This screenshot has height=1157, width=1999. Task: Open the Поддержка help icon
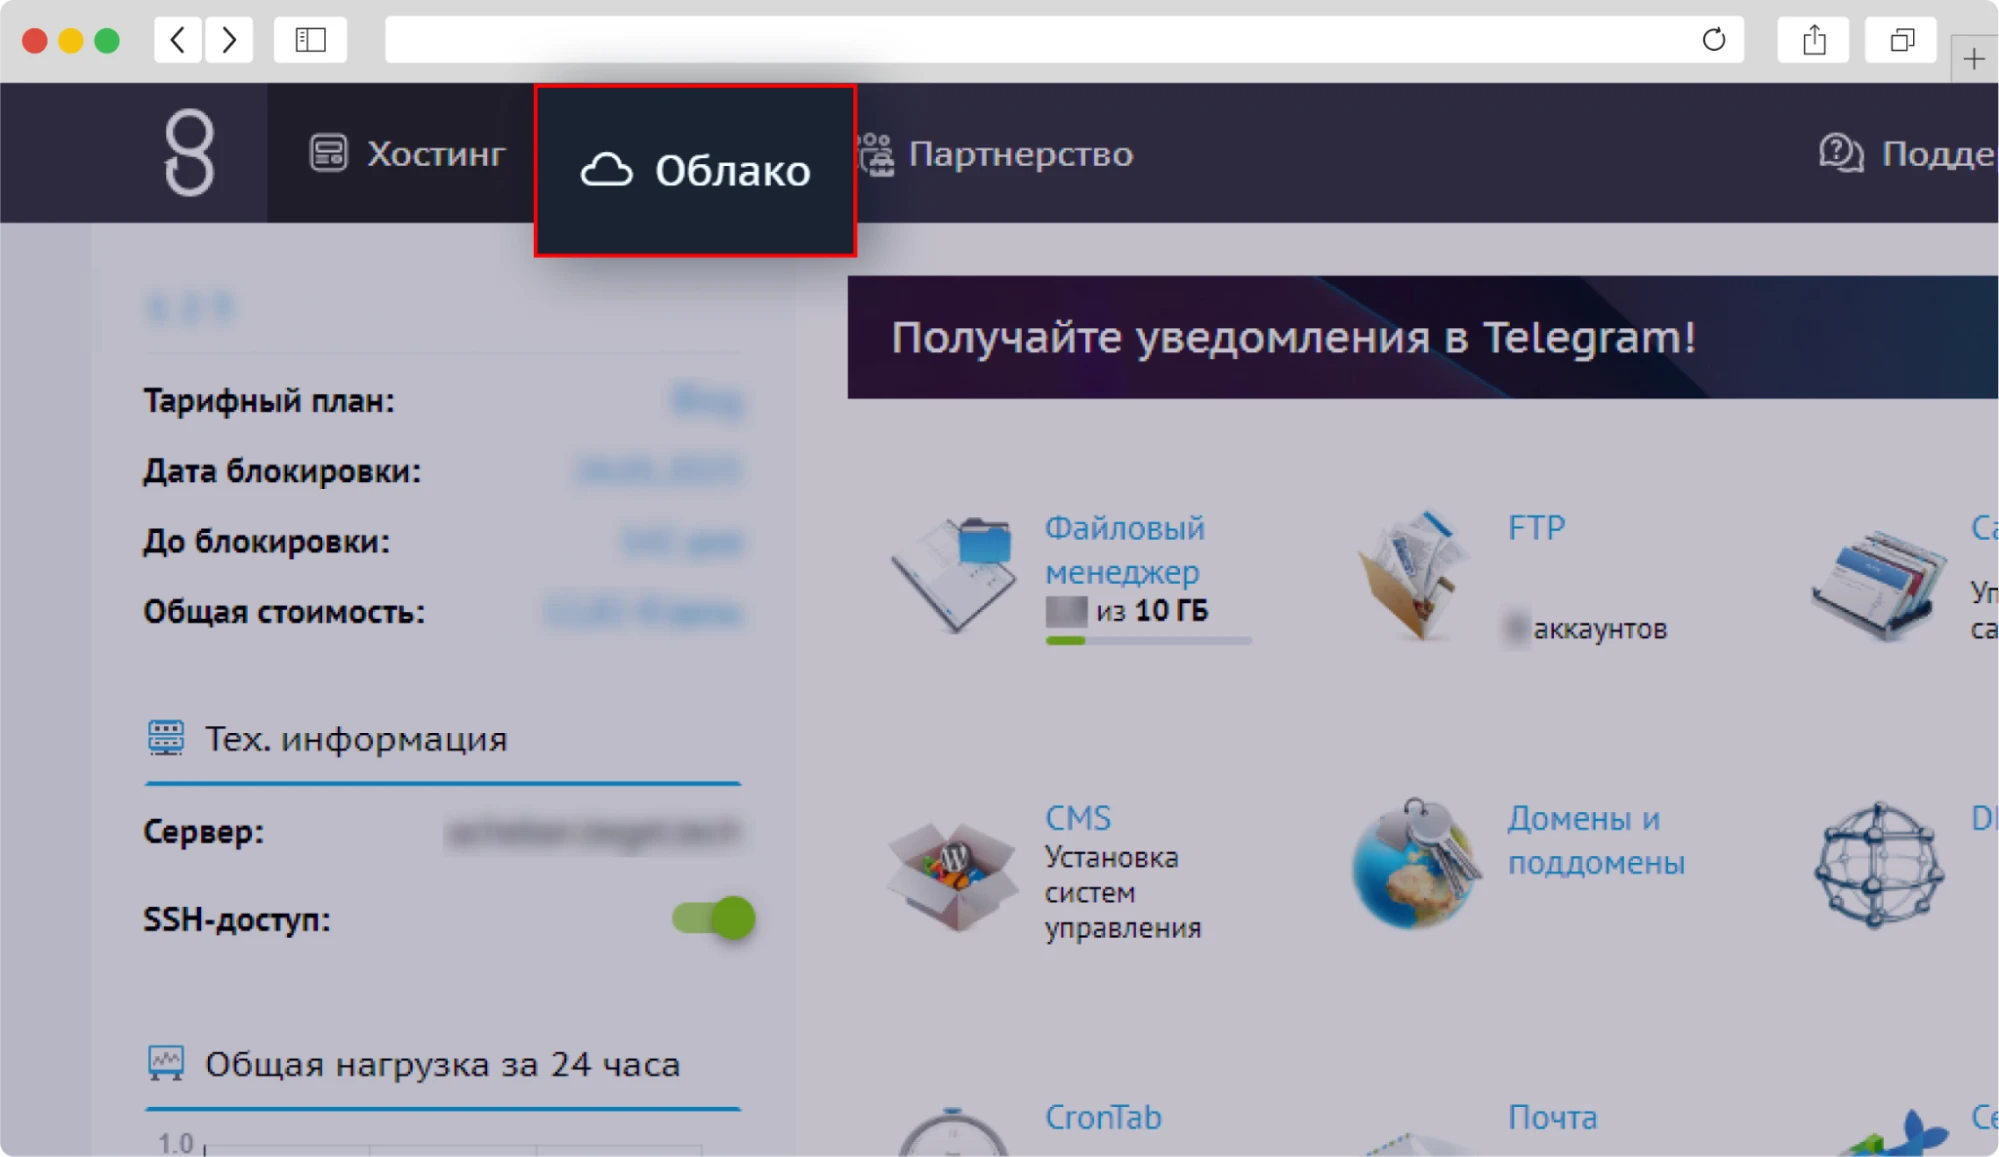pos(1840,153)
